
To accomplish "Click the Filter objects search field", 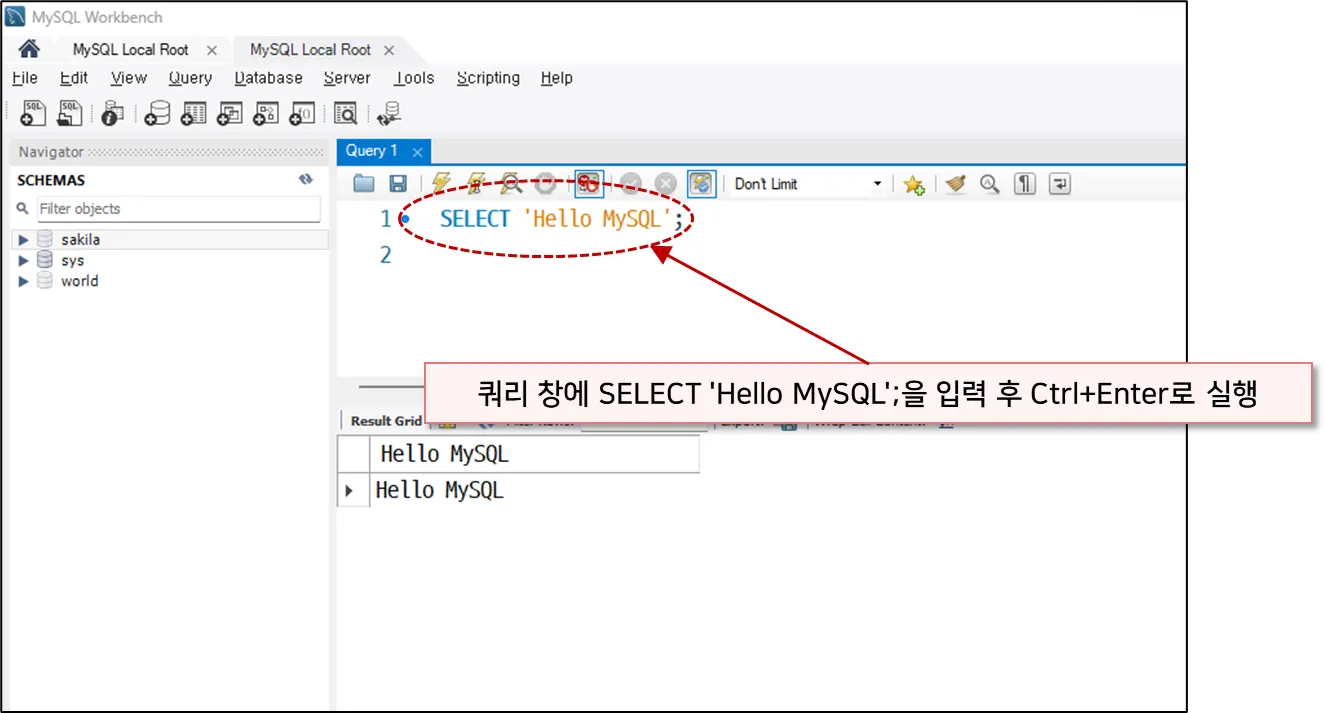I will 179,209.
